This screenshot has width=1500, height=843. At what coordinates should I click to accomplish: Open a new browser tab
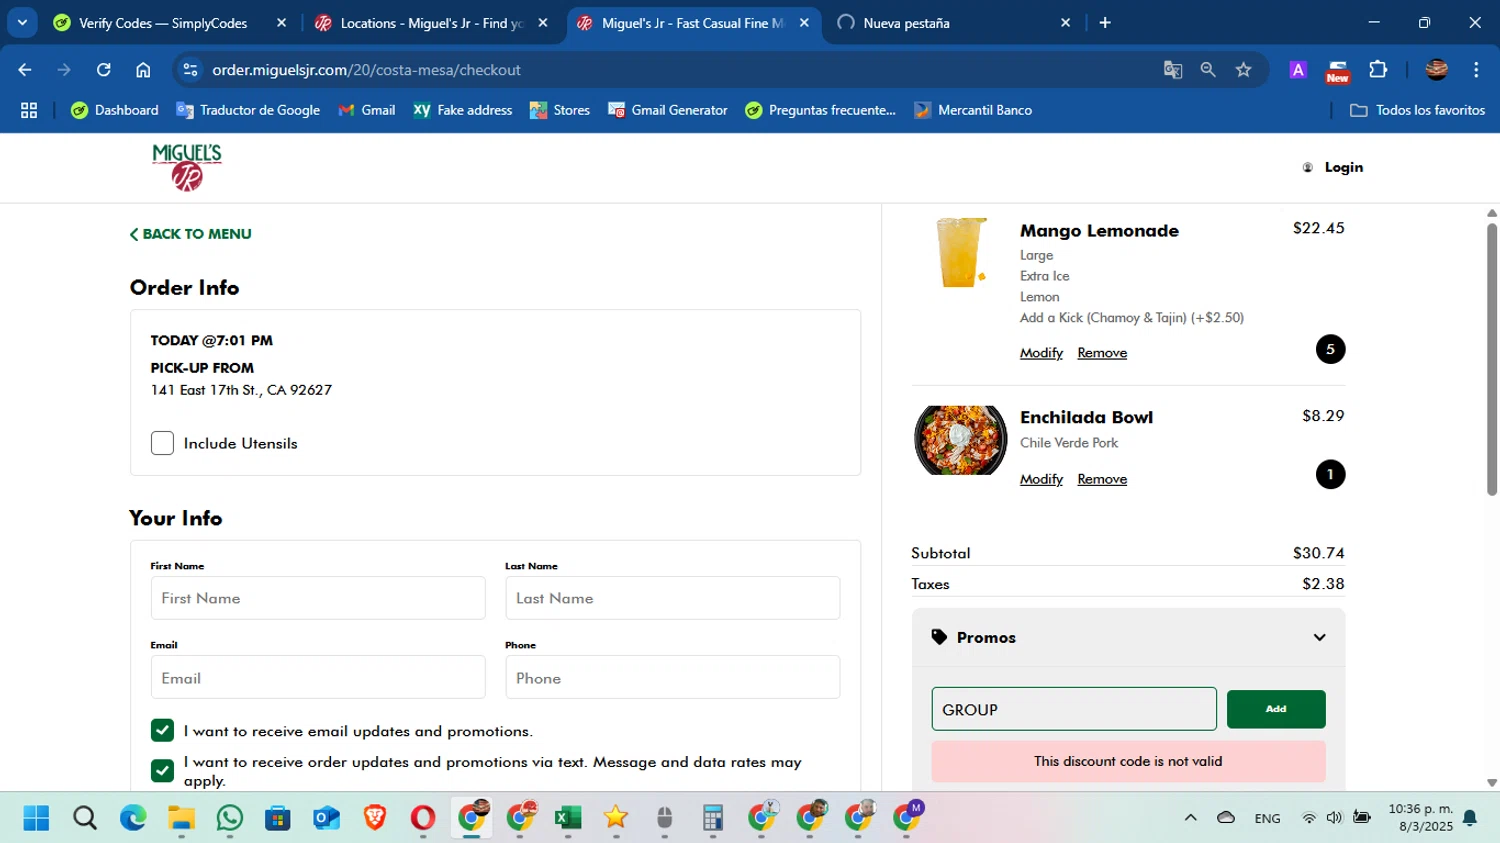(1105, 23)
